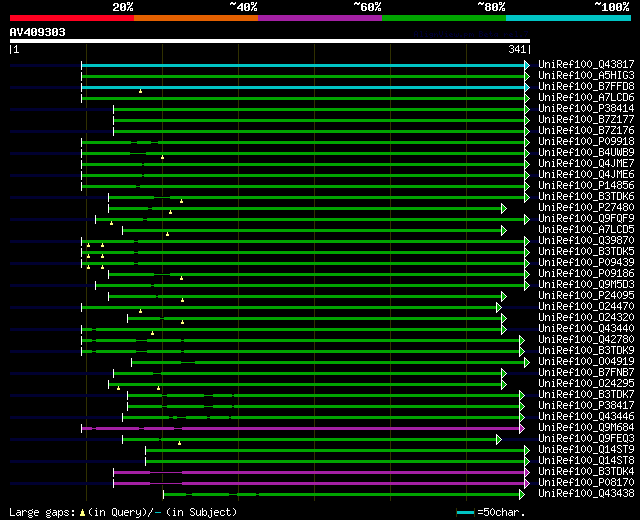Click the AV409303 query name
Screen dimensions: 640x520
(x=38, y=32)
